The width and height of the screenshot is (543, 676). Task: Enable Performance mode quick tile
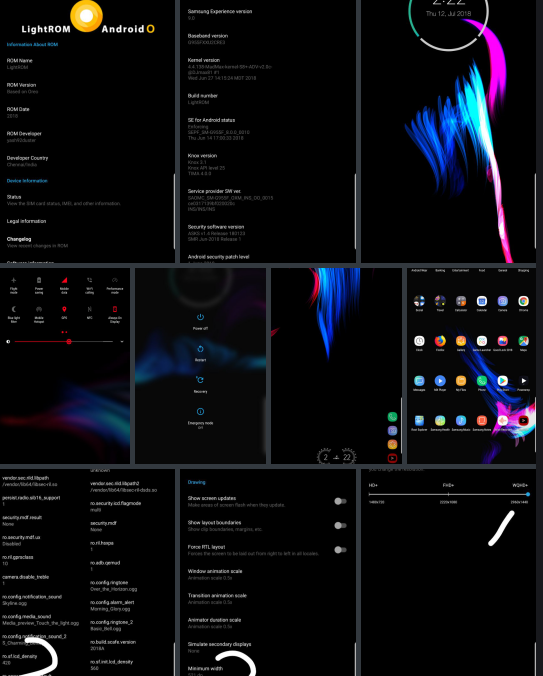click(x=115, y=285)
